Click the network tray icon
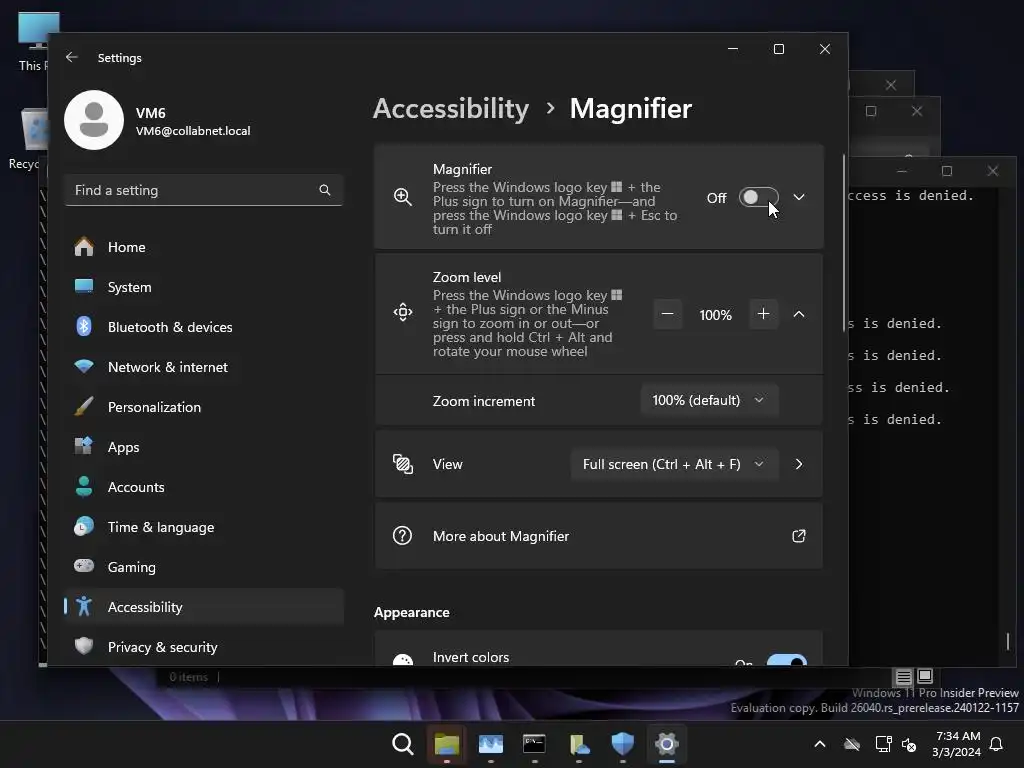1024x768 pixels. 883,744
